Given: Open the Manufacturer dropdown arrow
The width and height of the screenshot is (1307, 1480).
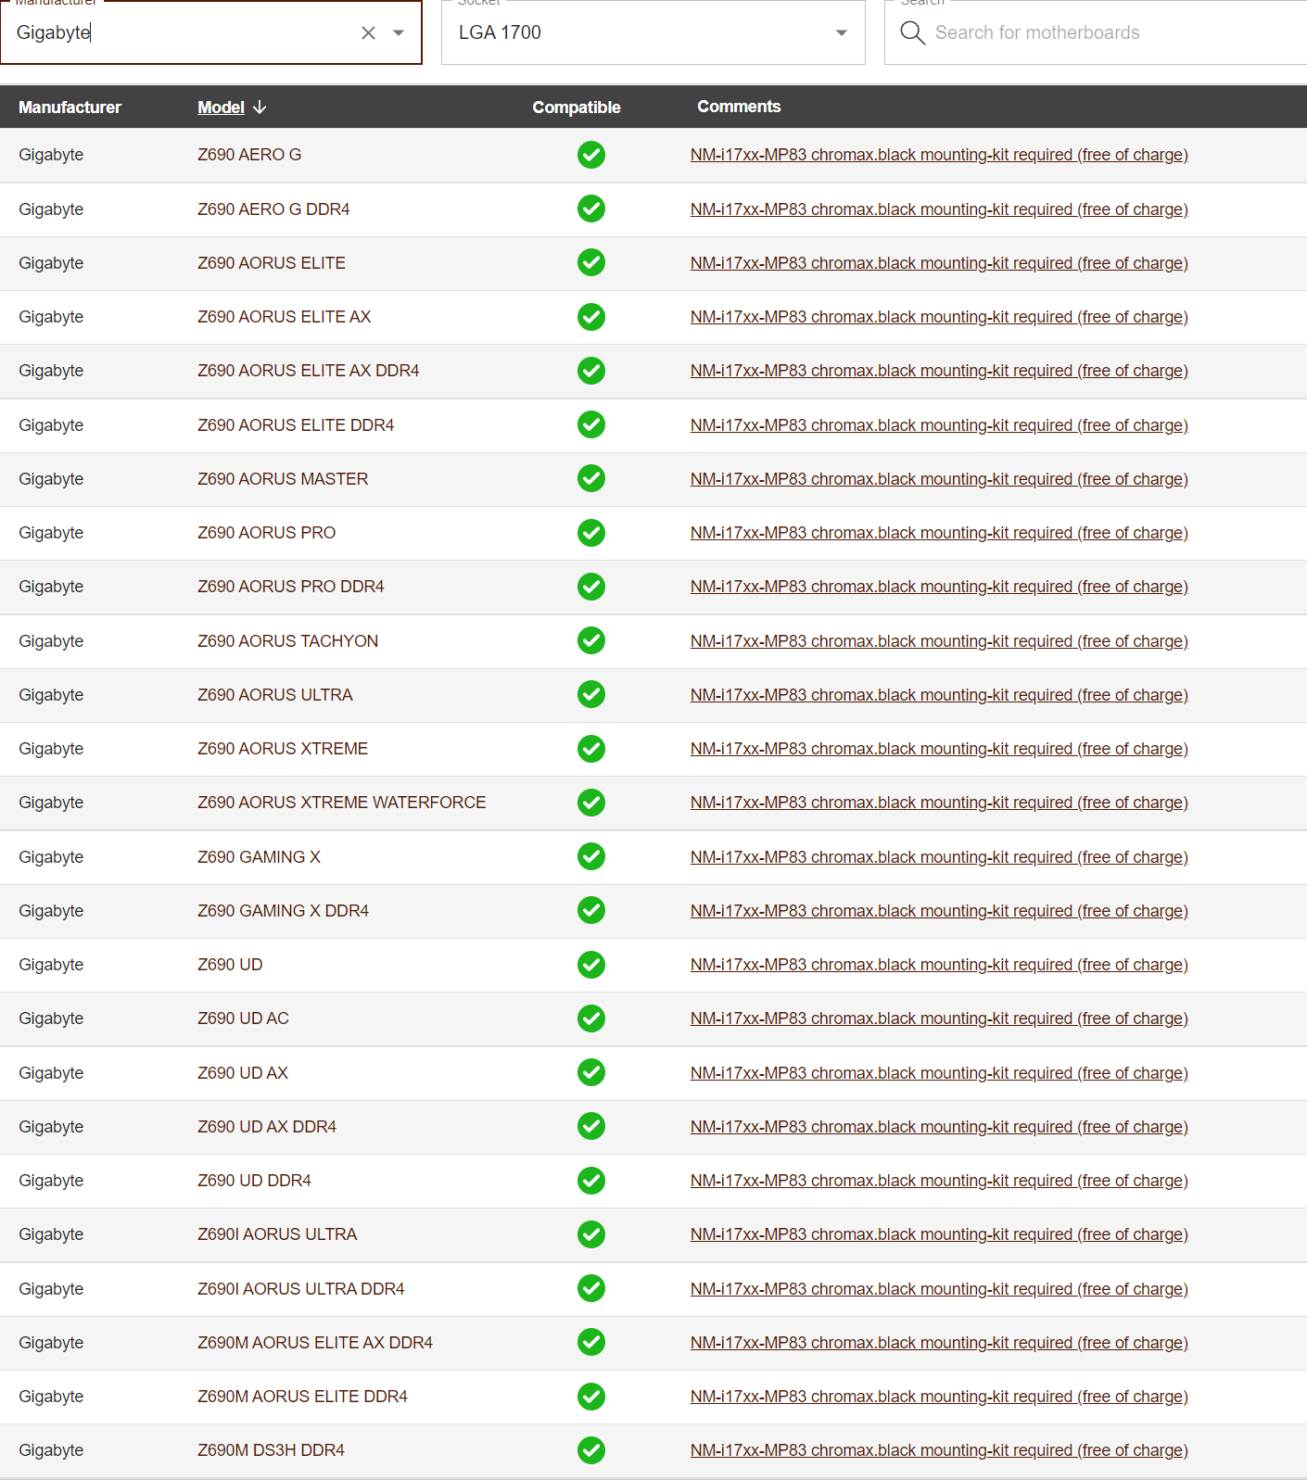Looking at the screenshot, I should (x=399, y=33).
